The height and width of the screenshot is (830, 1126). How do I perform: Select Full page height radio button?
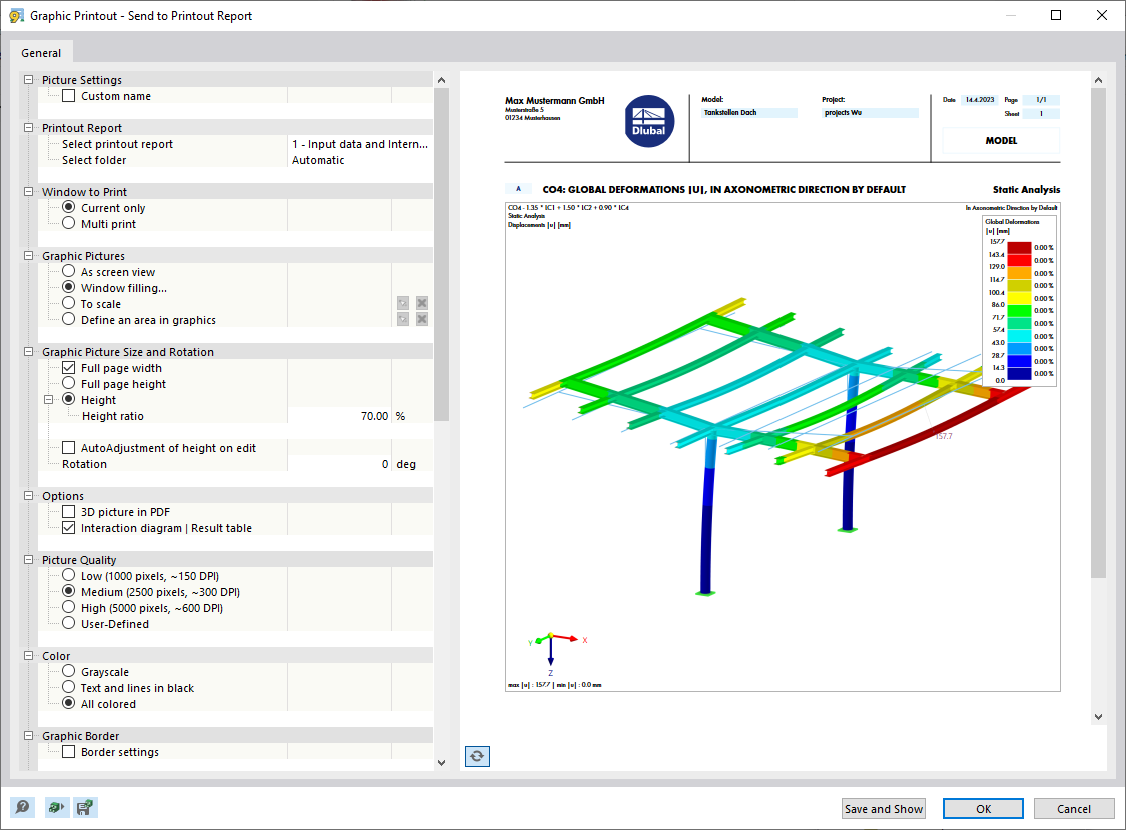point(68,383)
